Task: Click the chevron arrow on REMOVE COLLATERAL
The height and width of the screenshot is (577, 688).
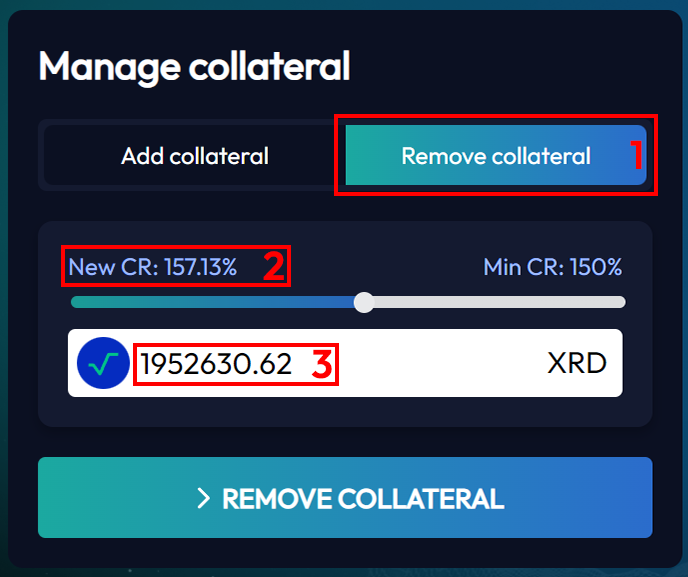Action: click(203, 498)
